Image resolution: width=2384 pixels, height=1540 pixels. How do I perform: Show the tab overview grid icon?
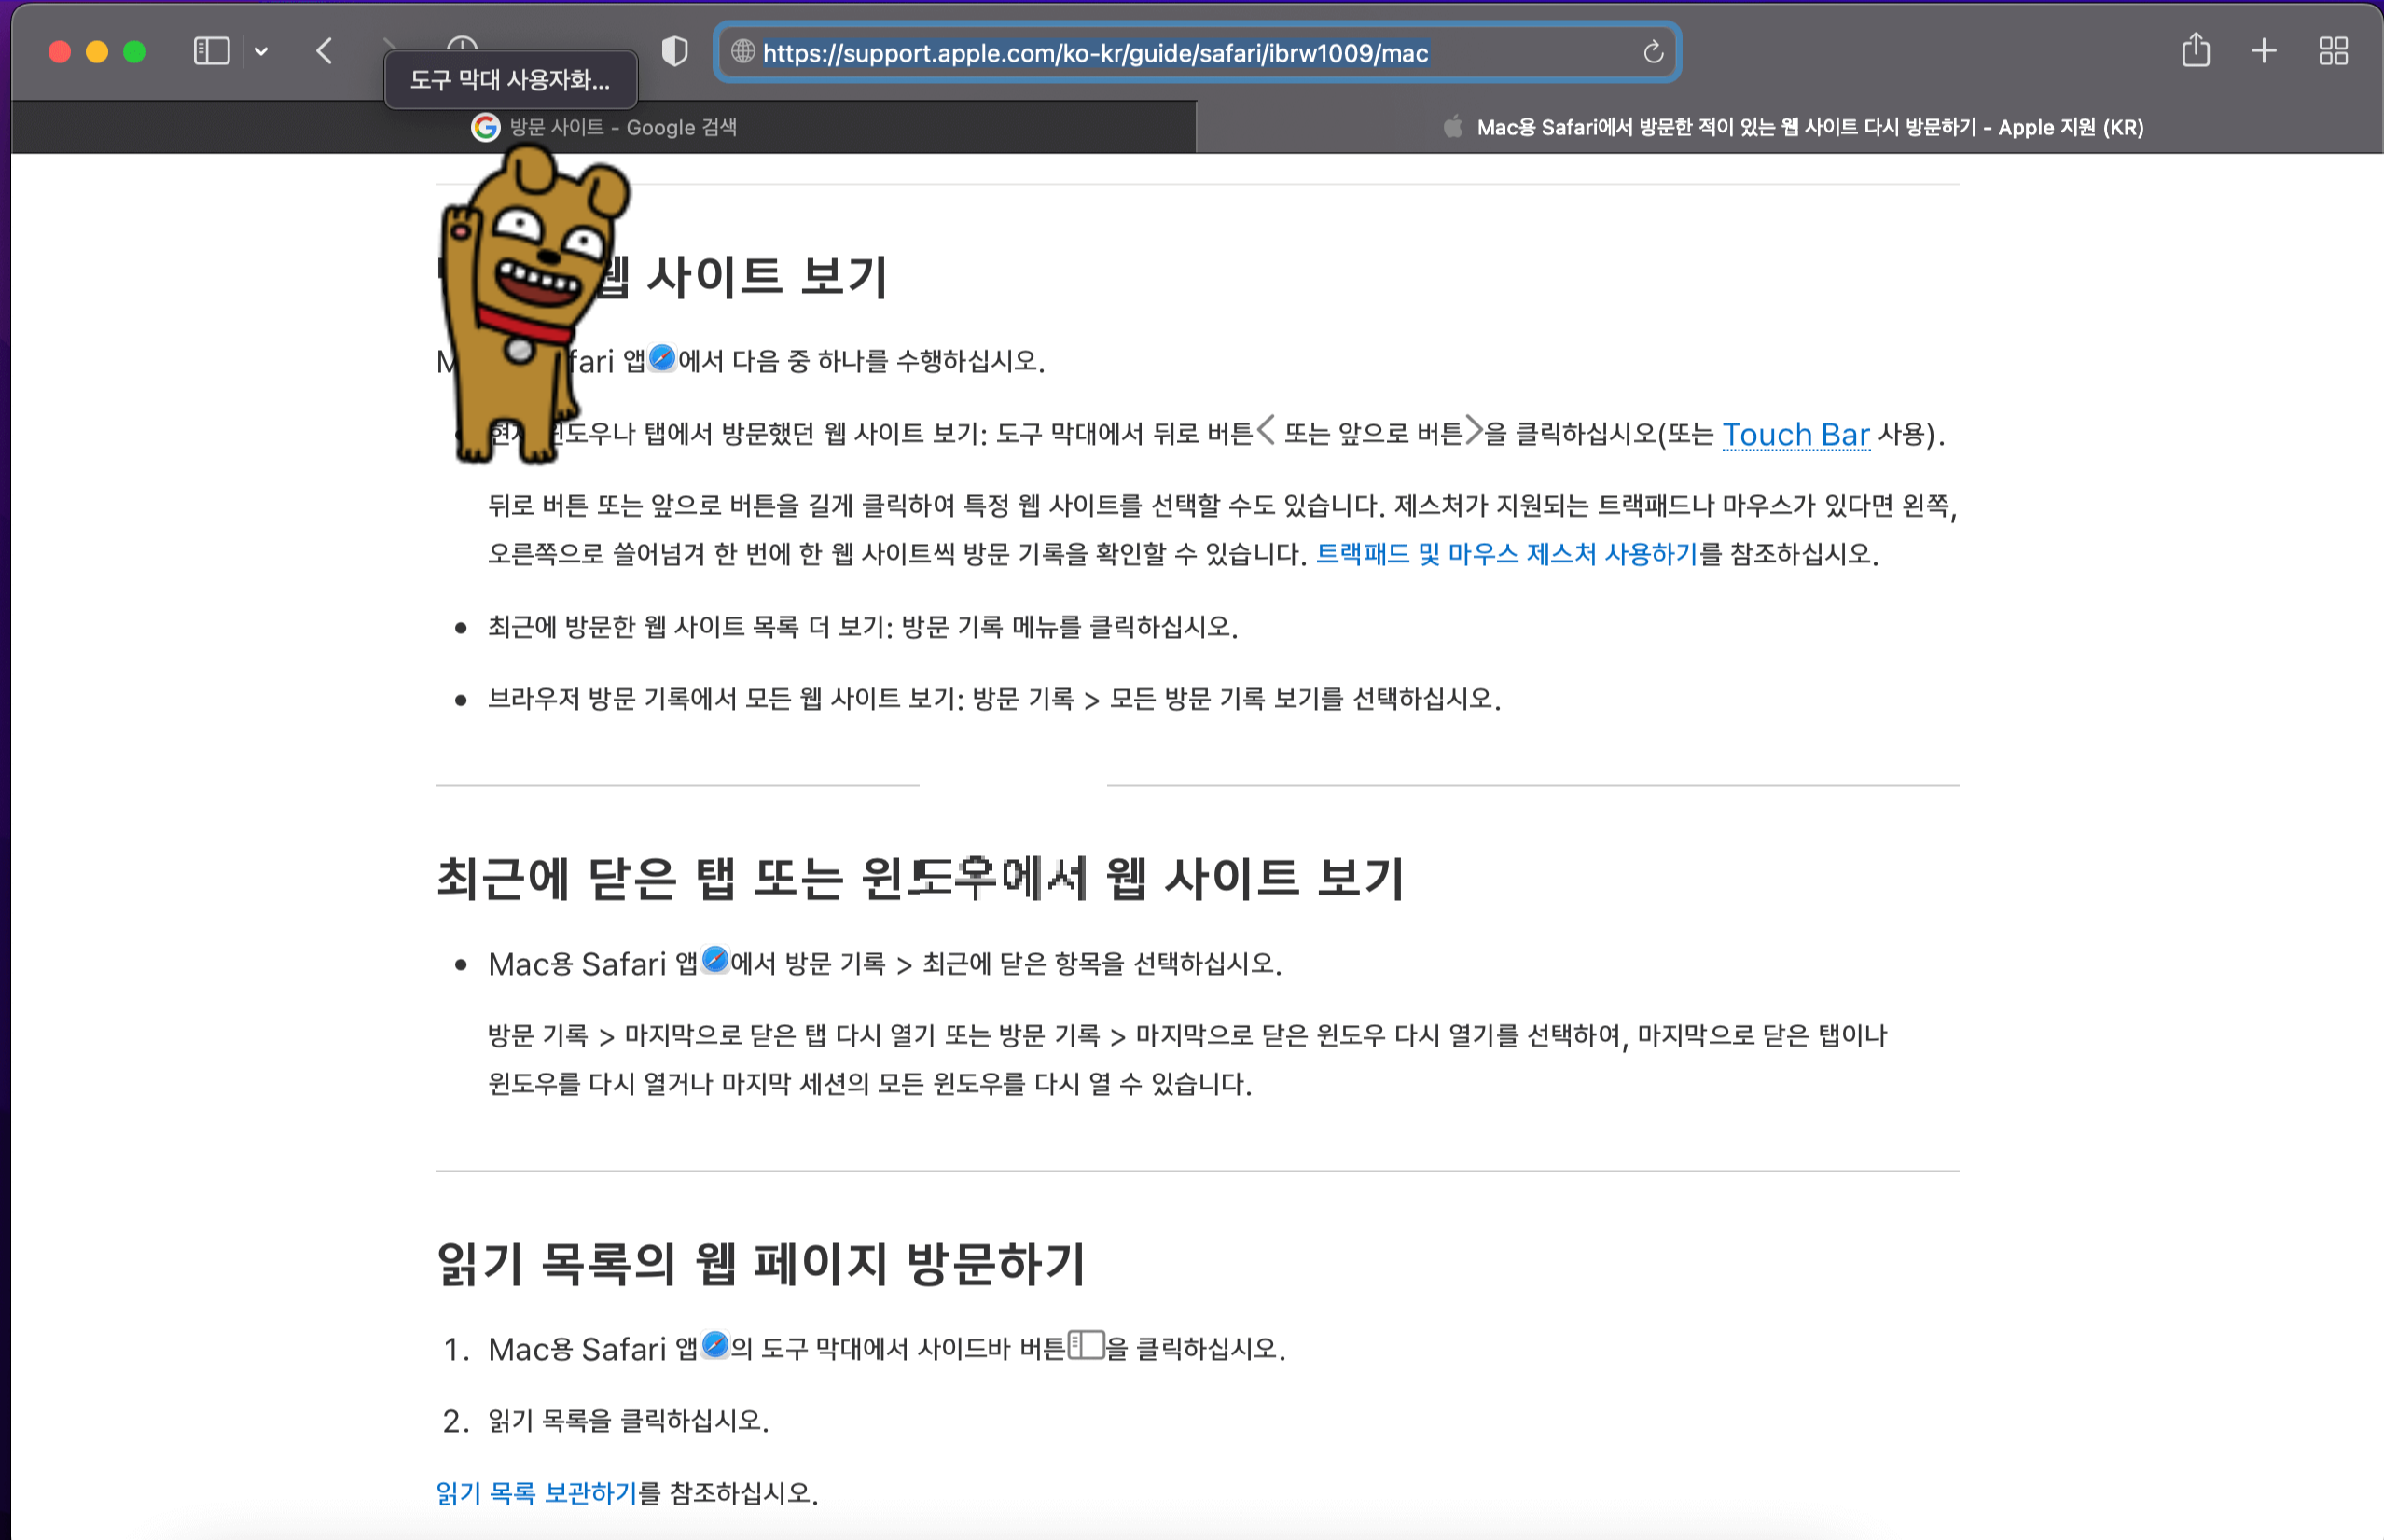(x=2333, y=51)
